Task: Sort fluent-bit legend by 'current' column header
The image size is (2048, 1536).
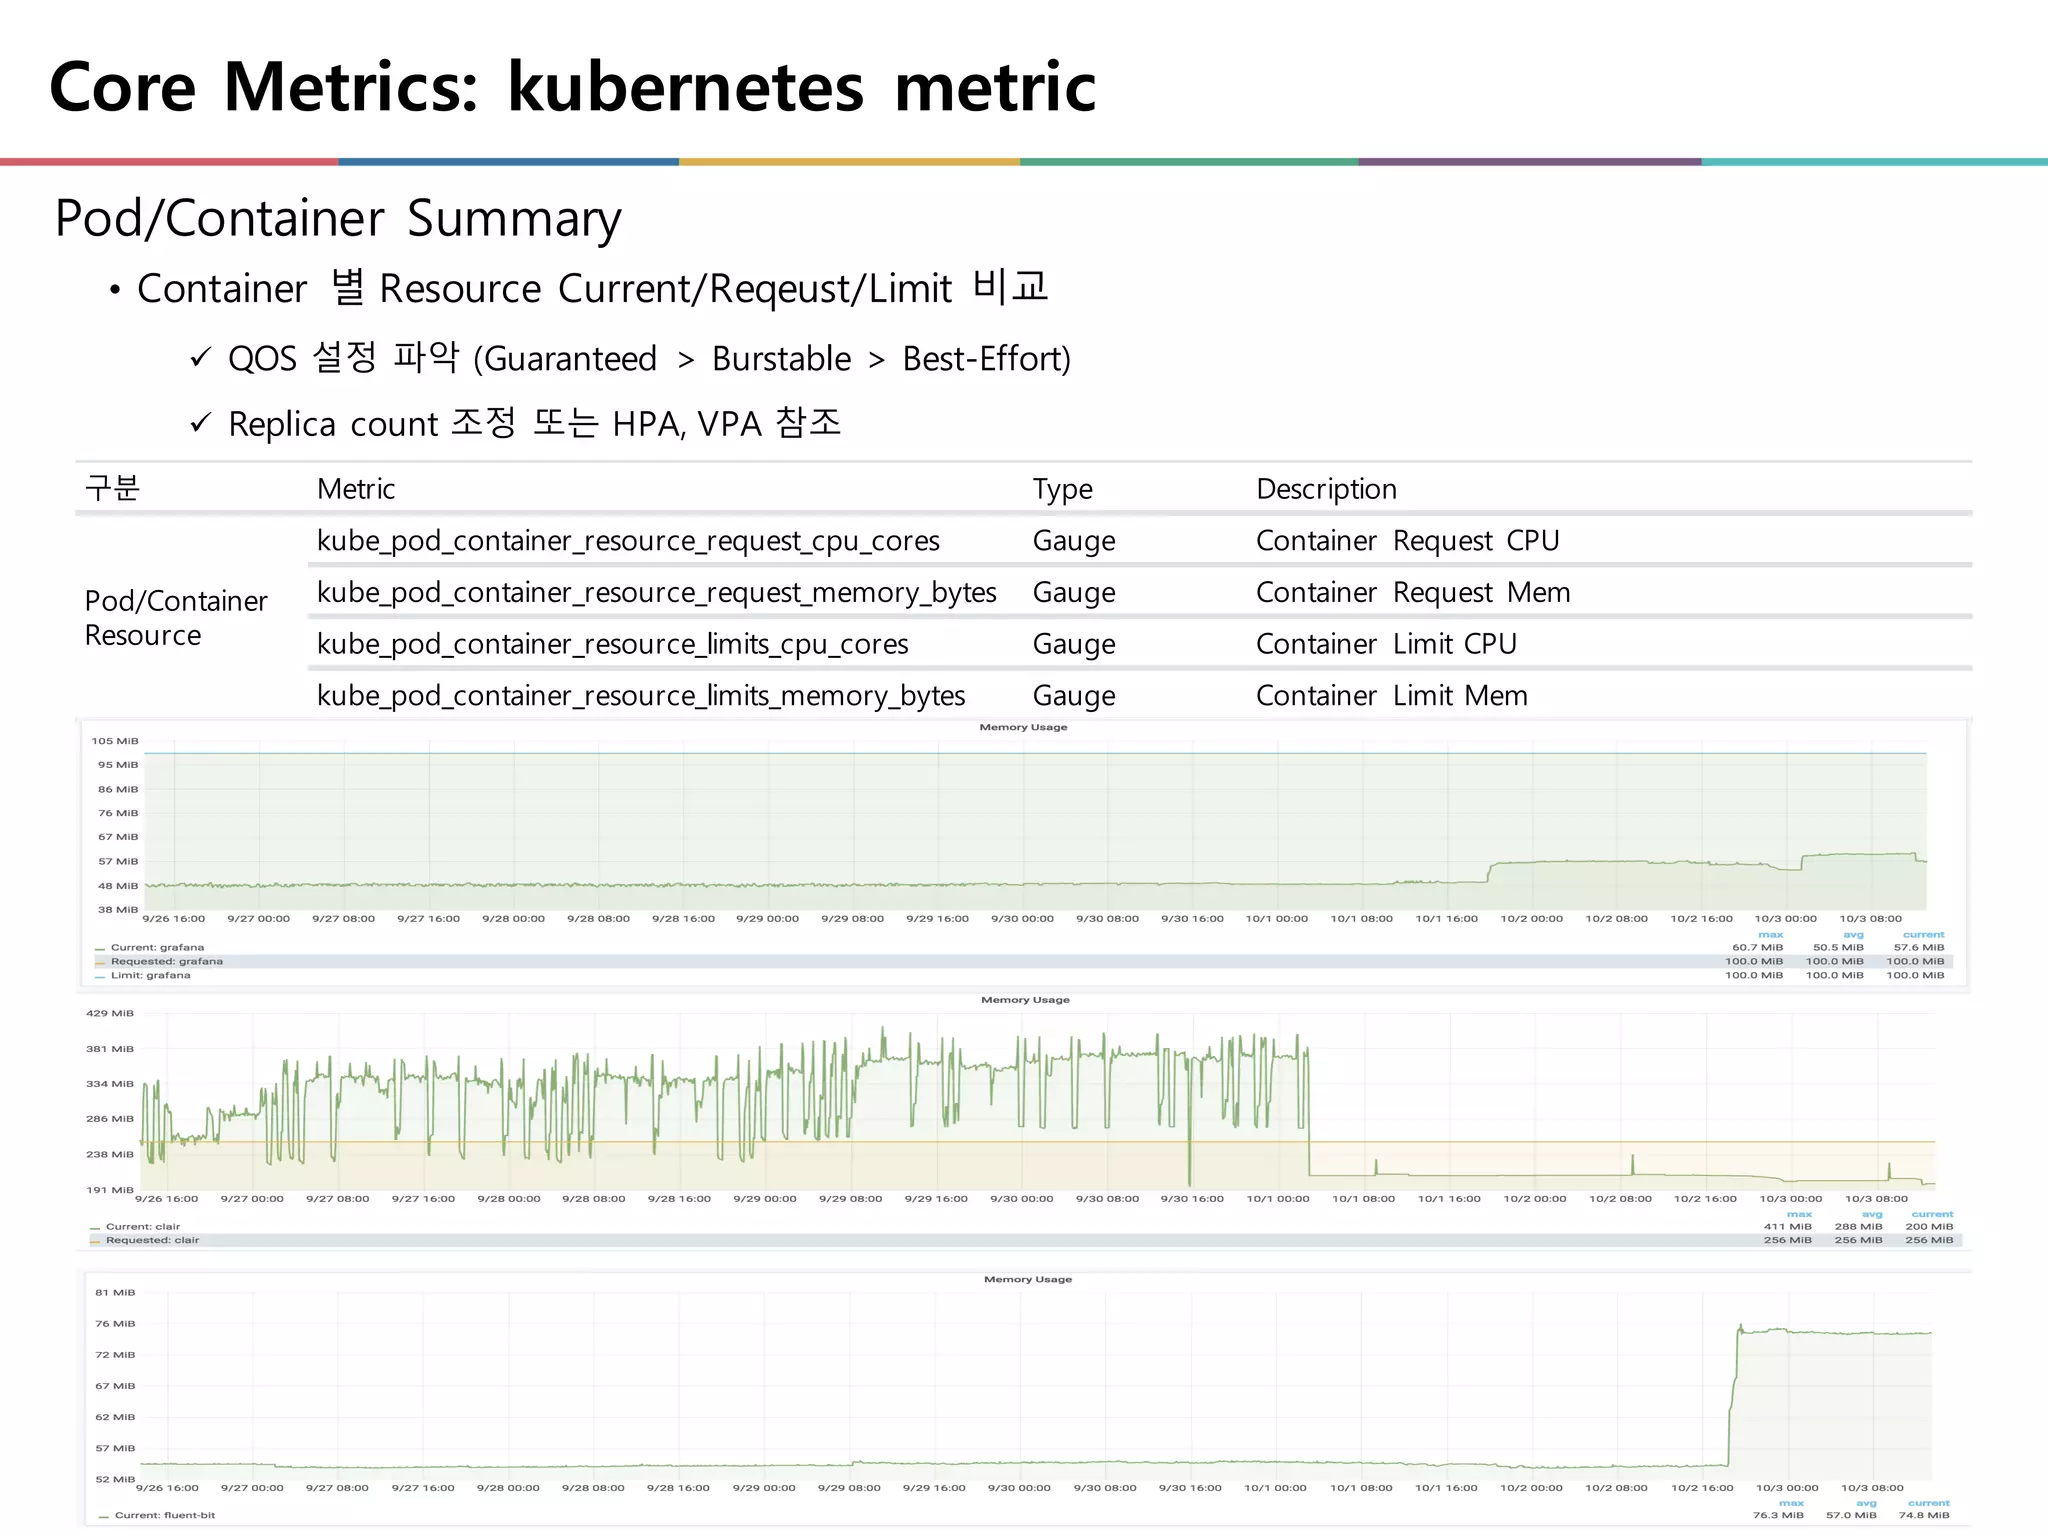Action: 1928,1503
